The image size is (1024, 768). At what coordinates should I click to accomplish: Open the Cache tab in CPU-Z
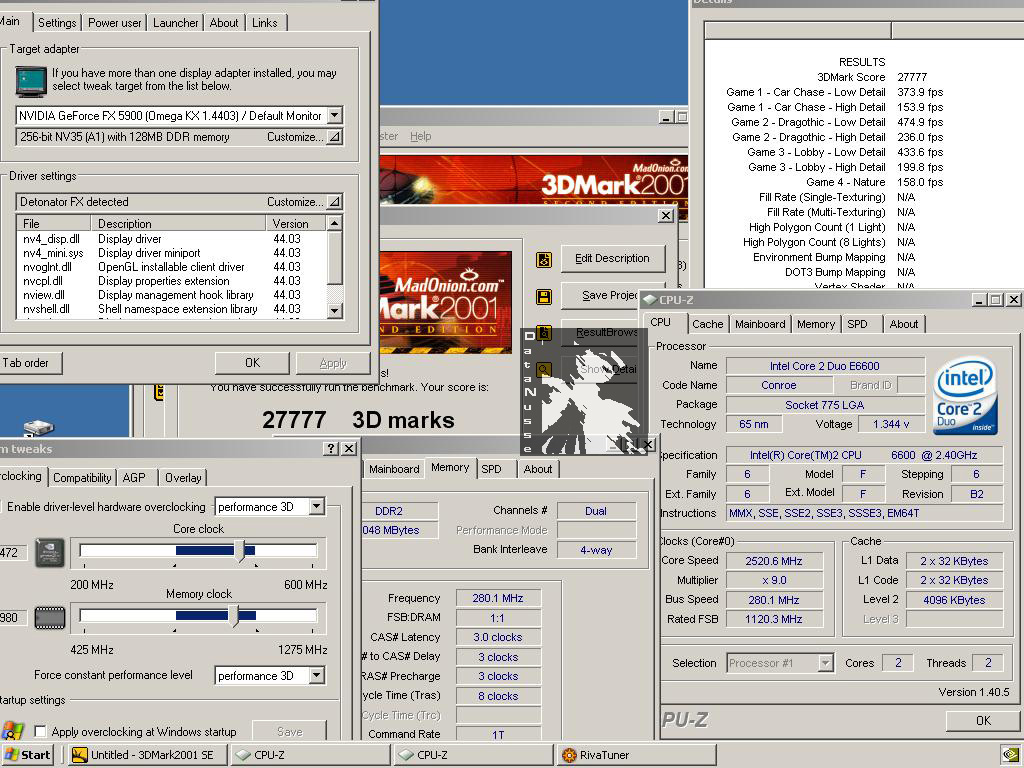coord(707,324)
